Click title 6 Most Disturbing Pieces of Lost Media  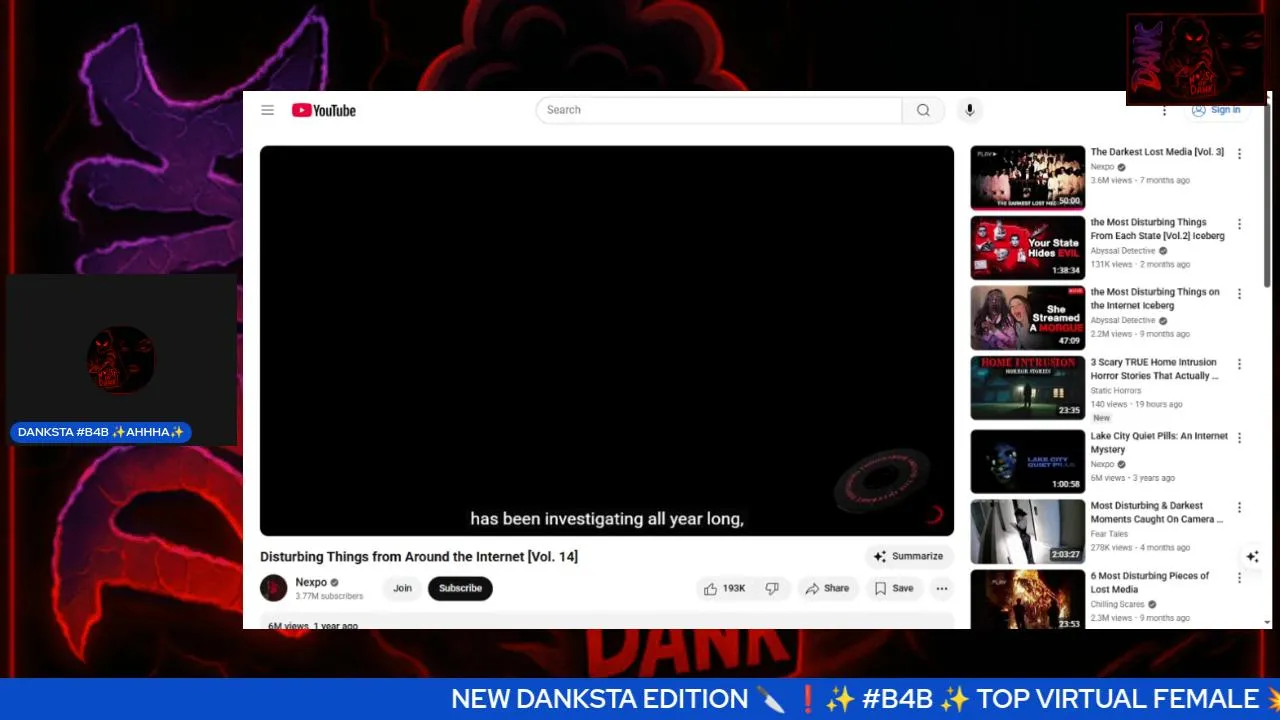coord(1150,582)
